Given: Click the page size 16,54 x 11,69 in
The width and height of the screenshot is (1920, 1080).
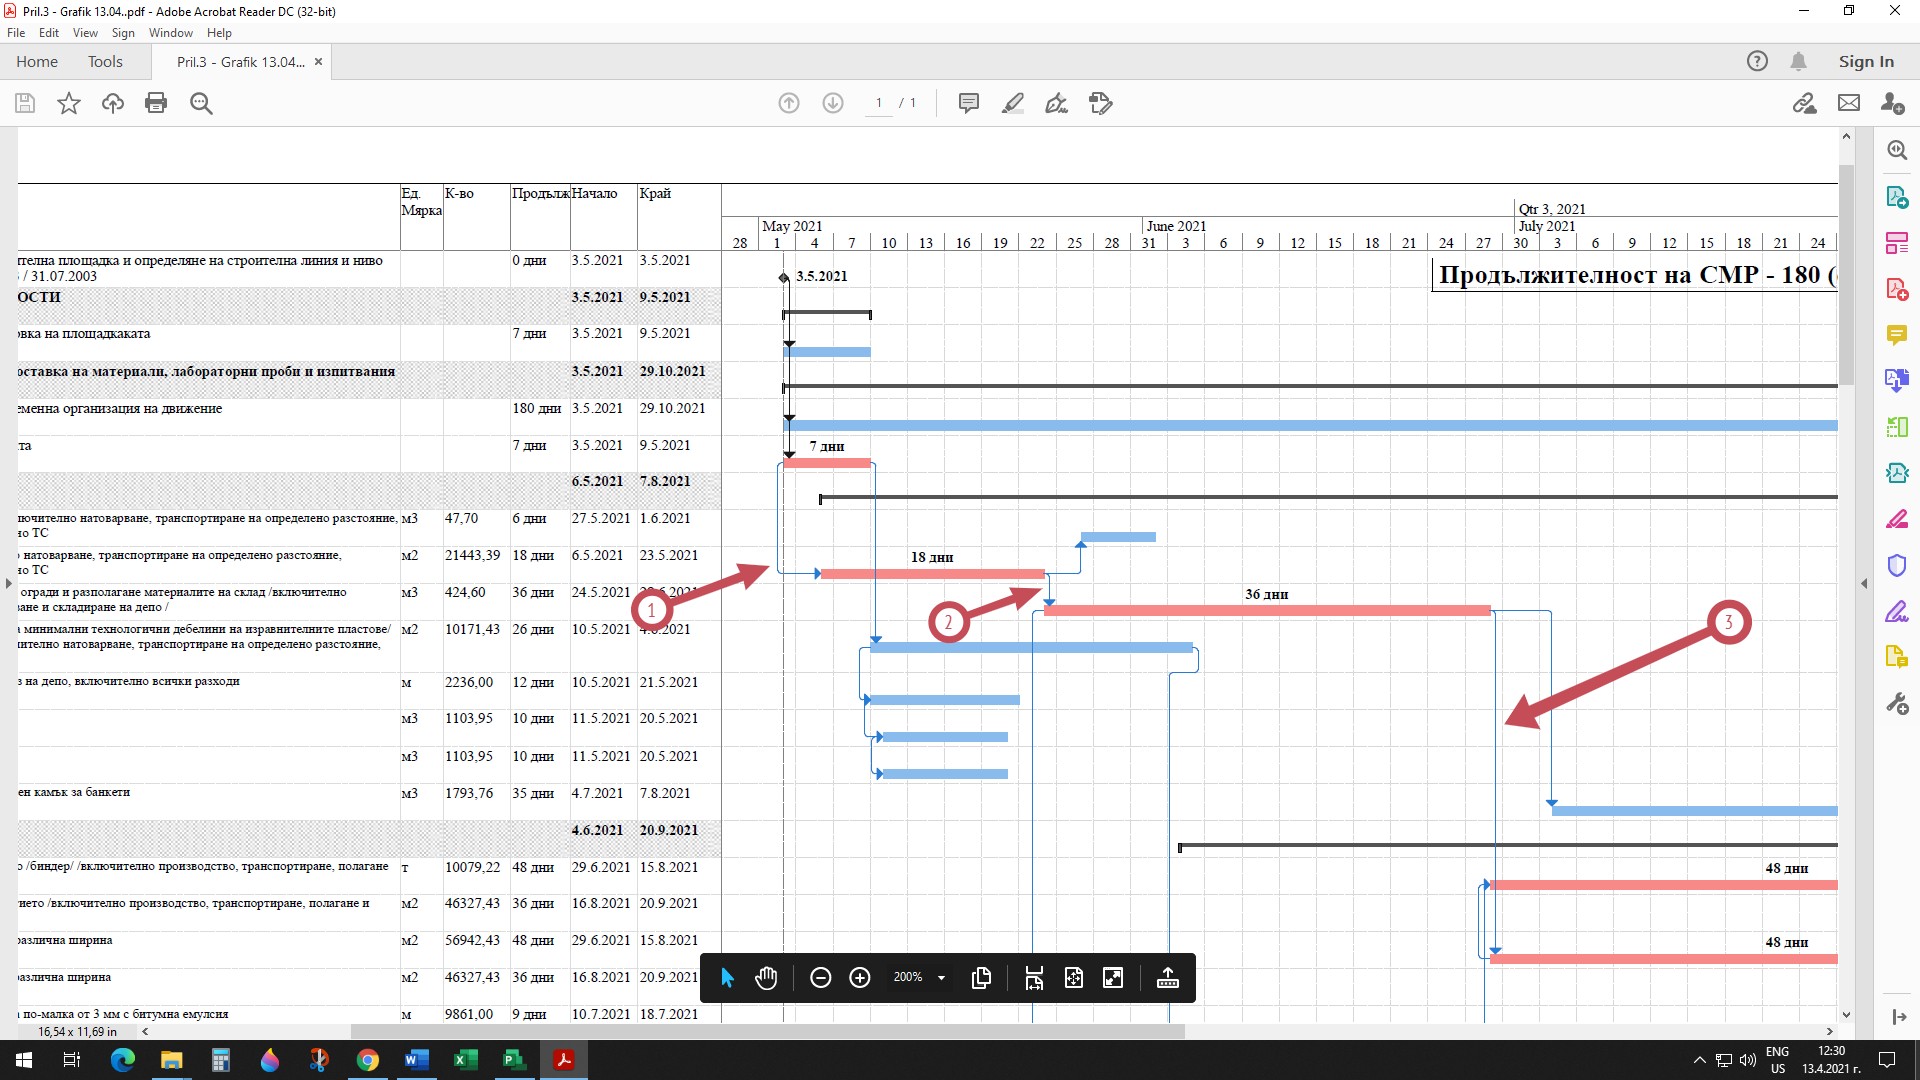Looking at the screenshot, I should [x=77, y=1031].
